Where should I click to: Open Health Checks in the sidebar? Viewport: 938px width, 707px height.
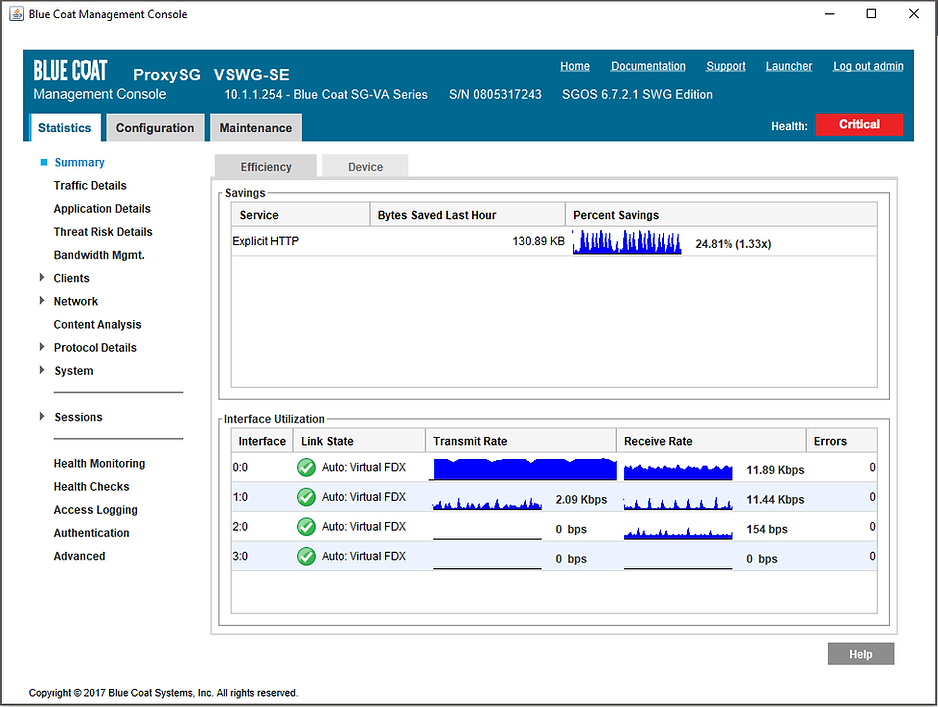(92, 486)
